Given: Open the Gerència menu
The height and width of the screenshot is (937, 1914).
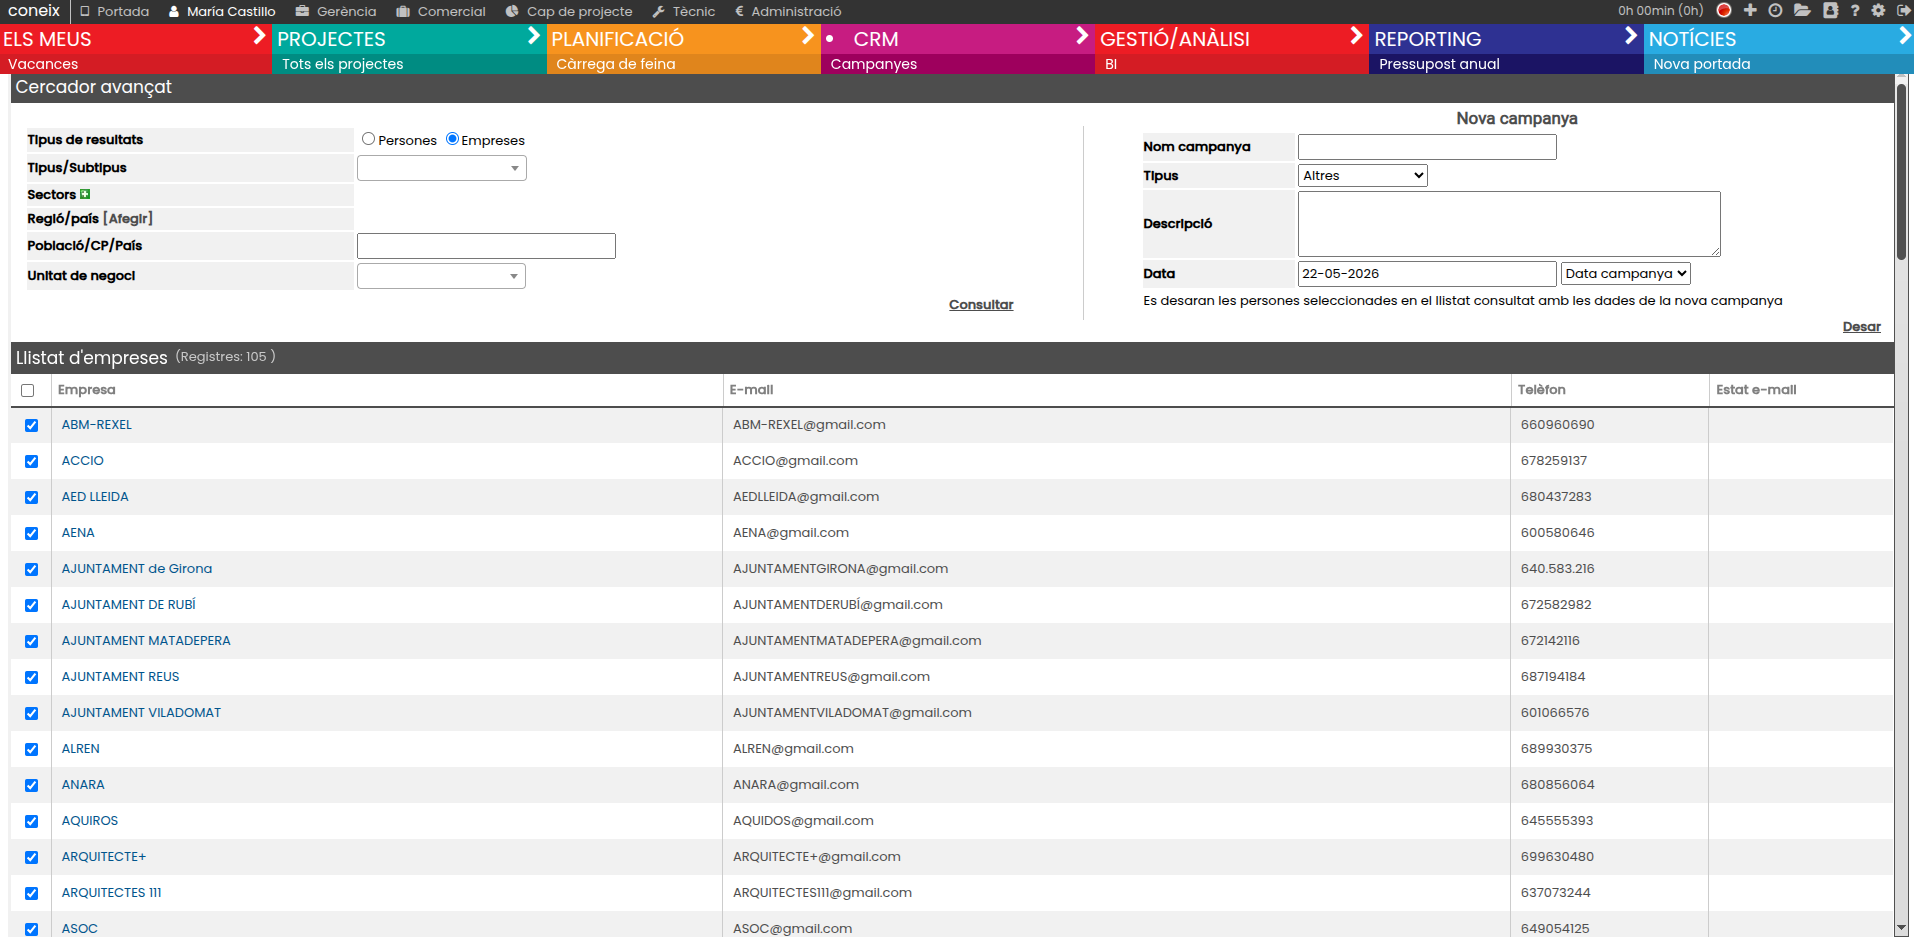Looking at the screenshot, I should 337,11.
